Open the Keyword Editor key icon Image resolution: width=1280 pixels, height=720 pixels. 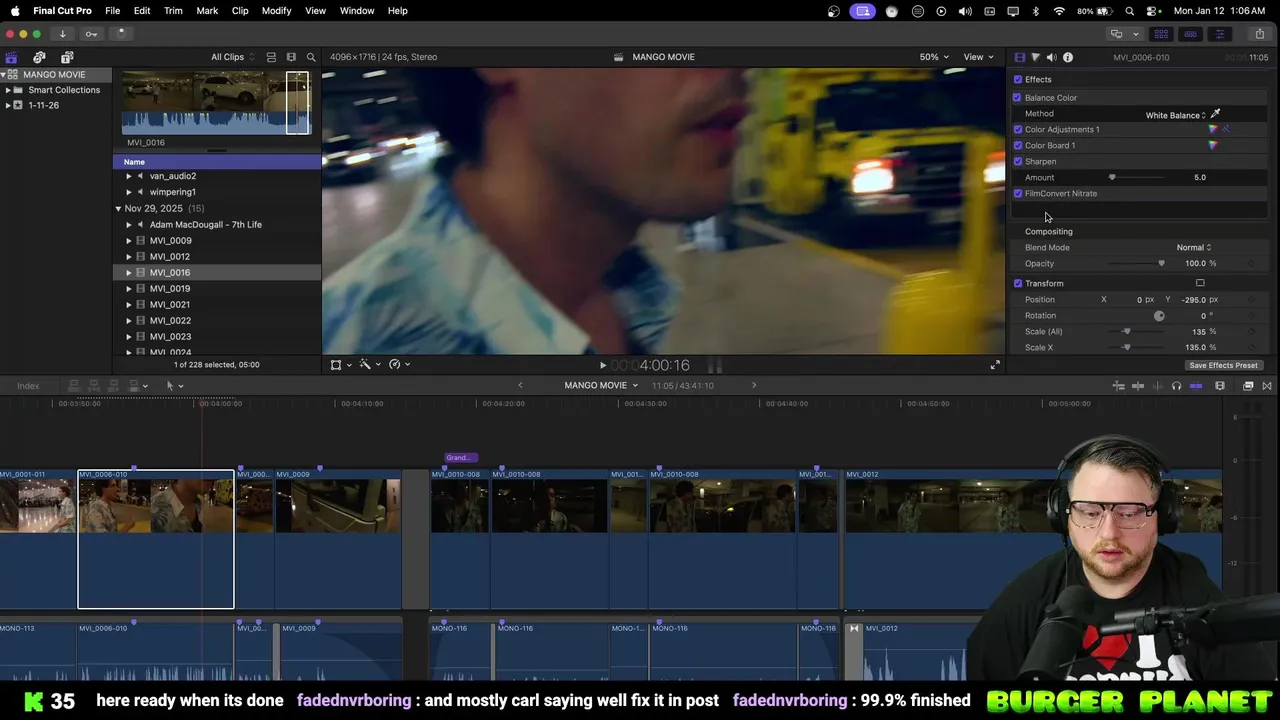(x=91, y=33)
